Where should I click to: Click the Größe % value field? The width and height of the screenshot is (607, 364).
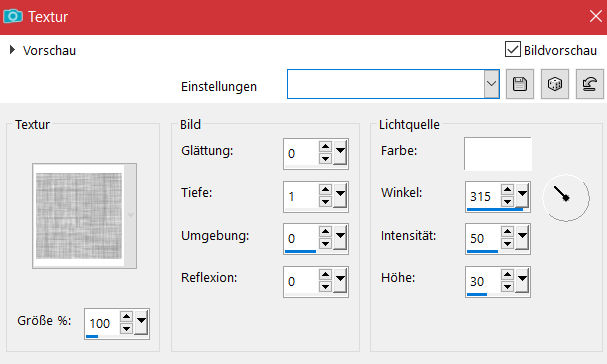(102, 323)
